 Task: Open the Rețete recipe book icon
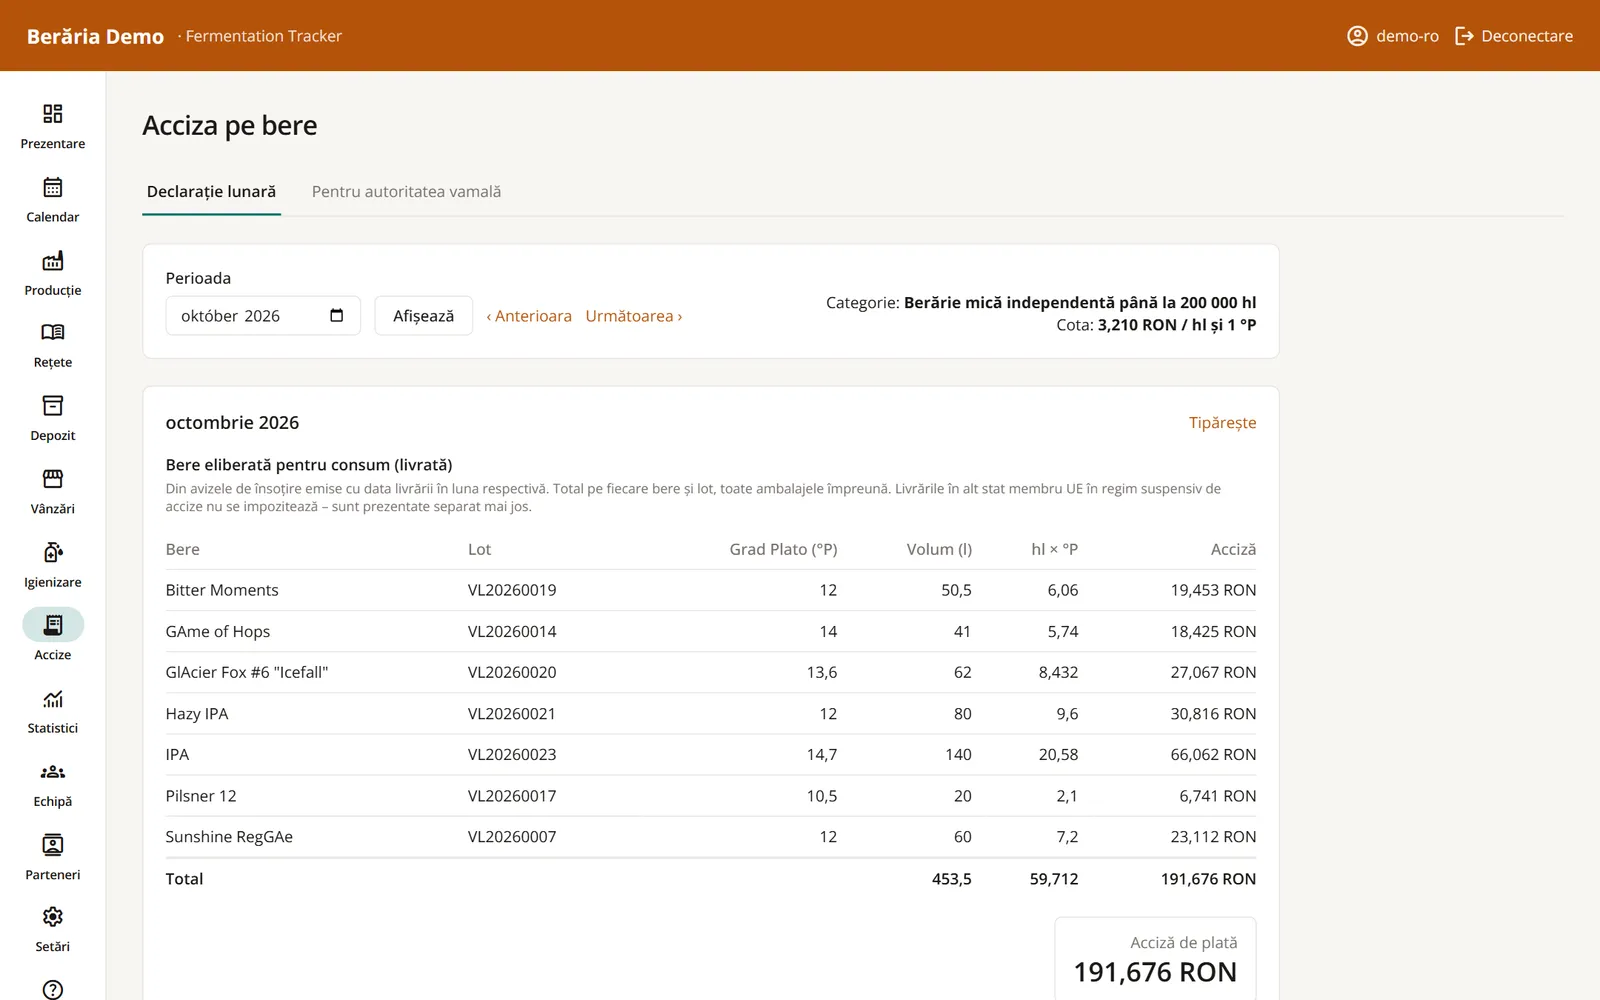[53, 332]
